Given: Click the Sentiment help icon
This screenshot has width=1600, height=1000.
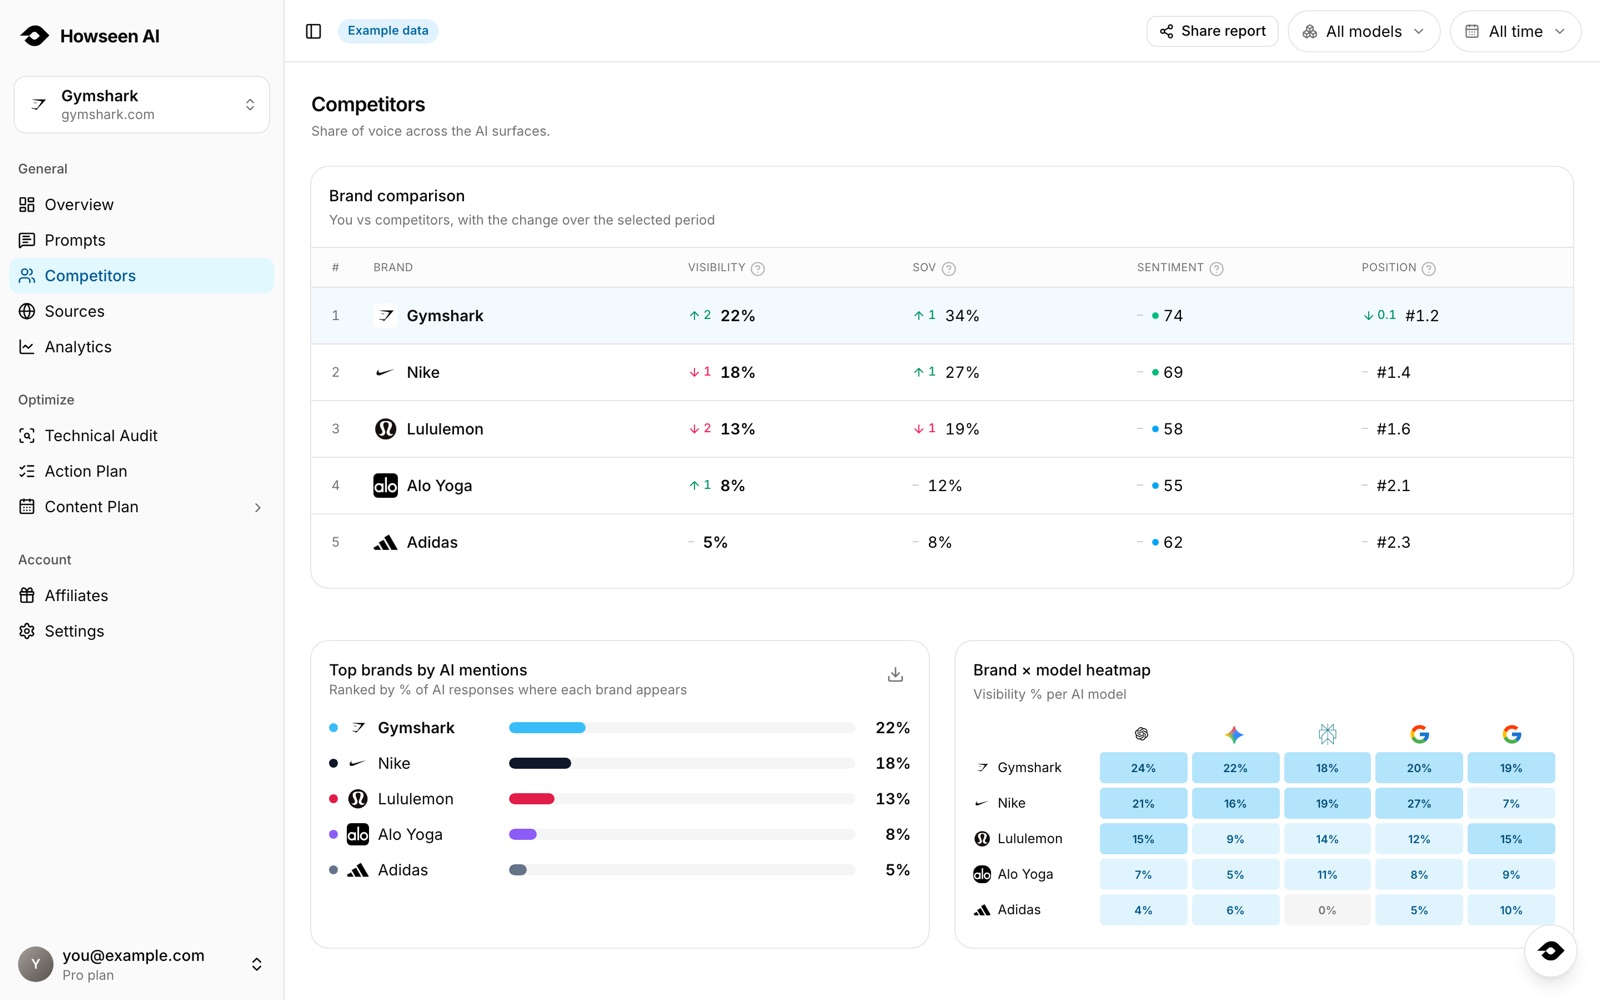Looking at the screenshot, I should pos(1216,268).
